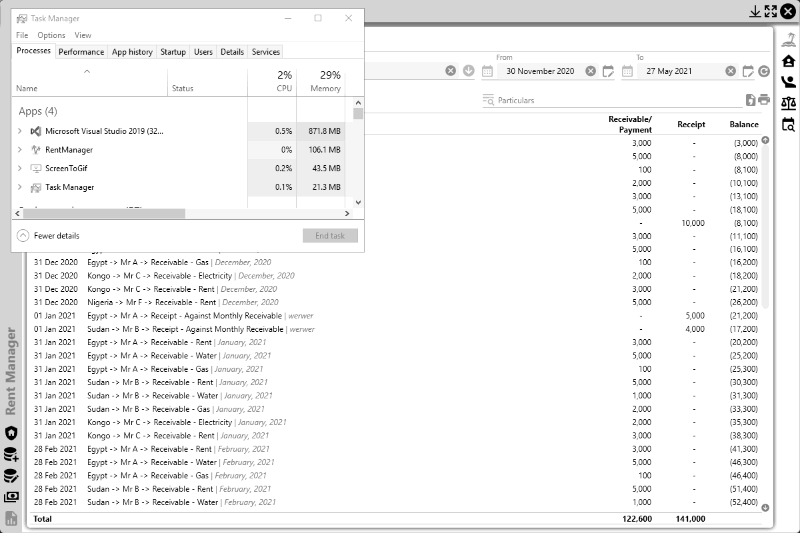The width and height of the screenshot is (800, 533).
Task: Collapse with the Fewer details chevron
Action: point(23,236)
